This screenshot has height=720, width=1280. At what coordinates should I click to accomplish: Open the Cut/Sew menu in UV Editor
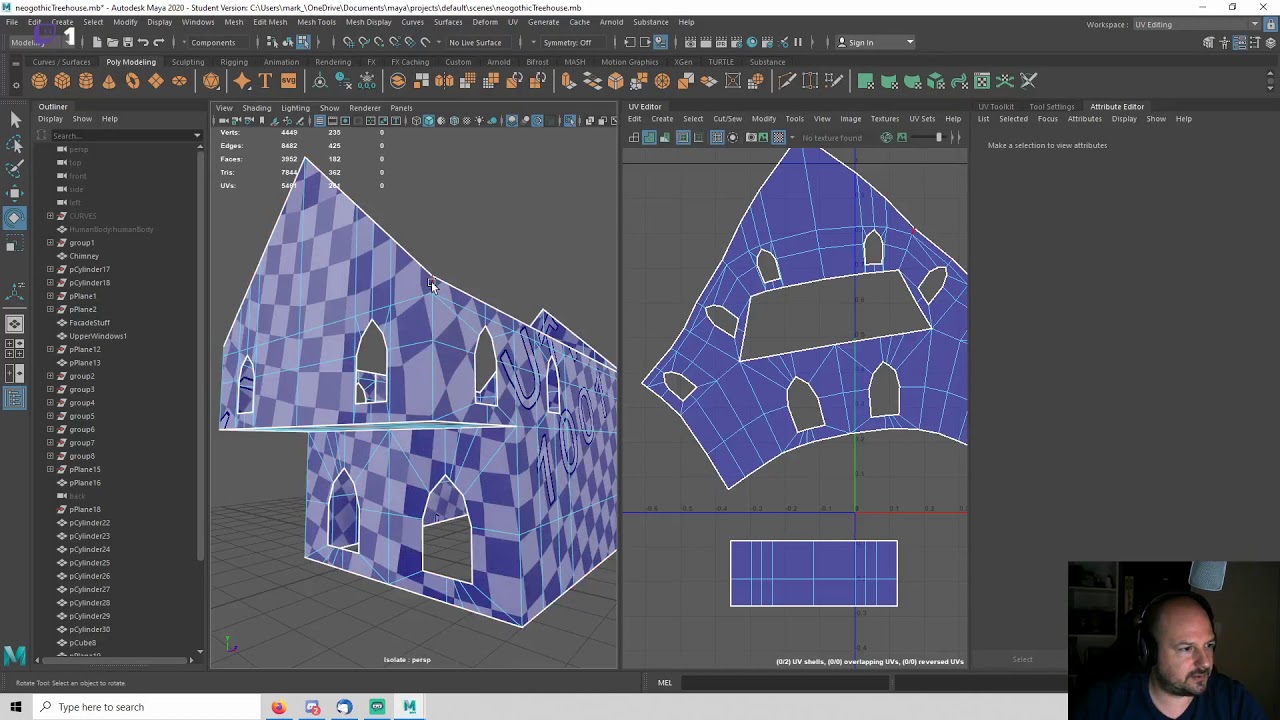pos(727,119)
